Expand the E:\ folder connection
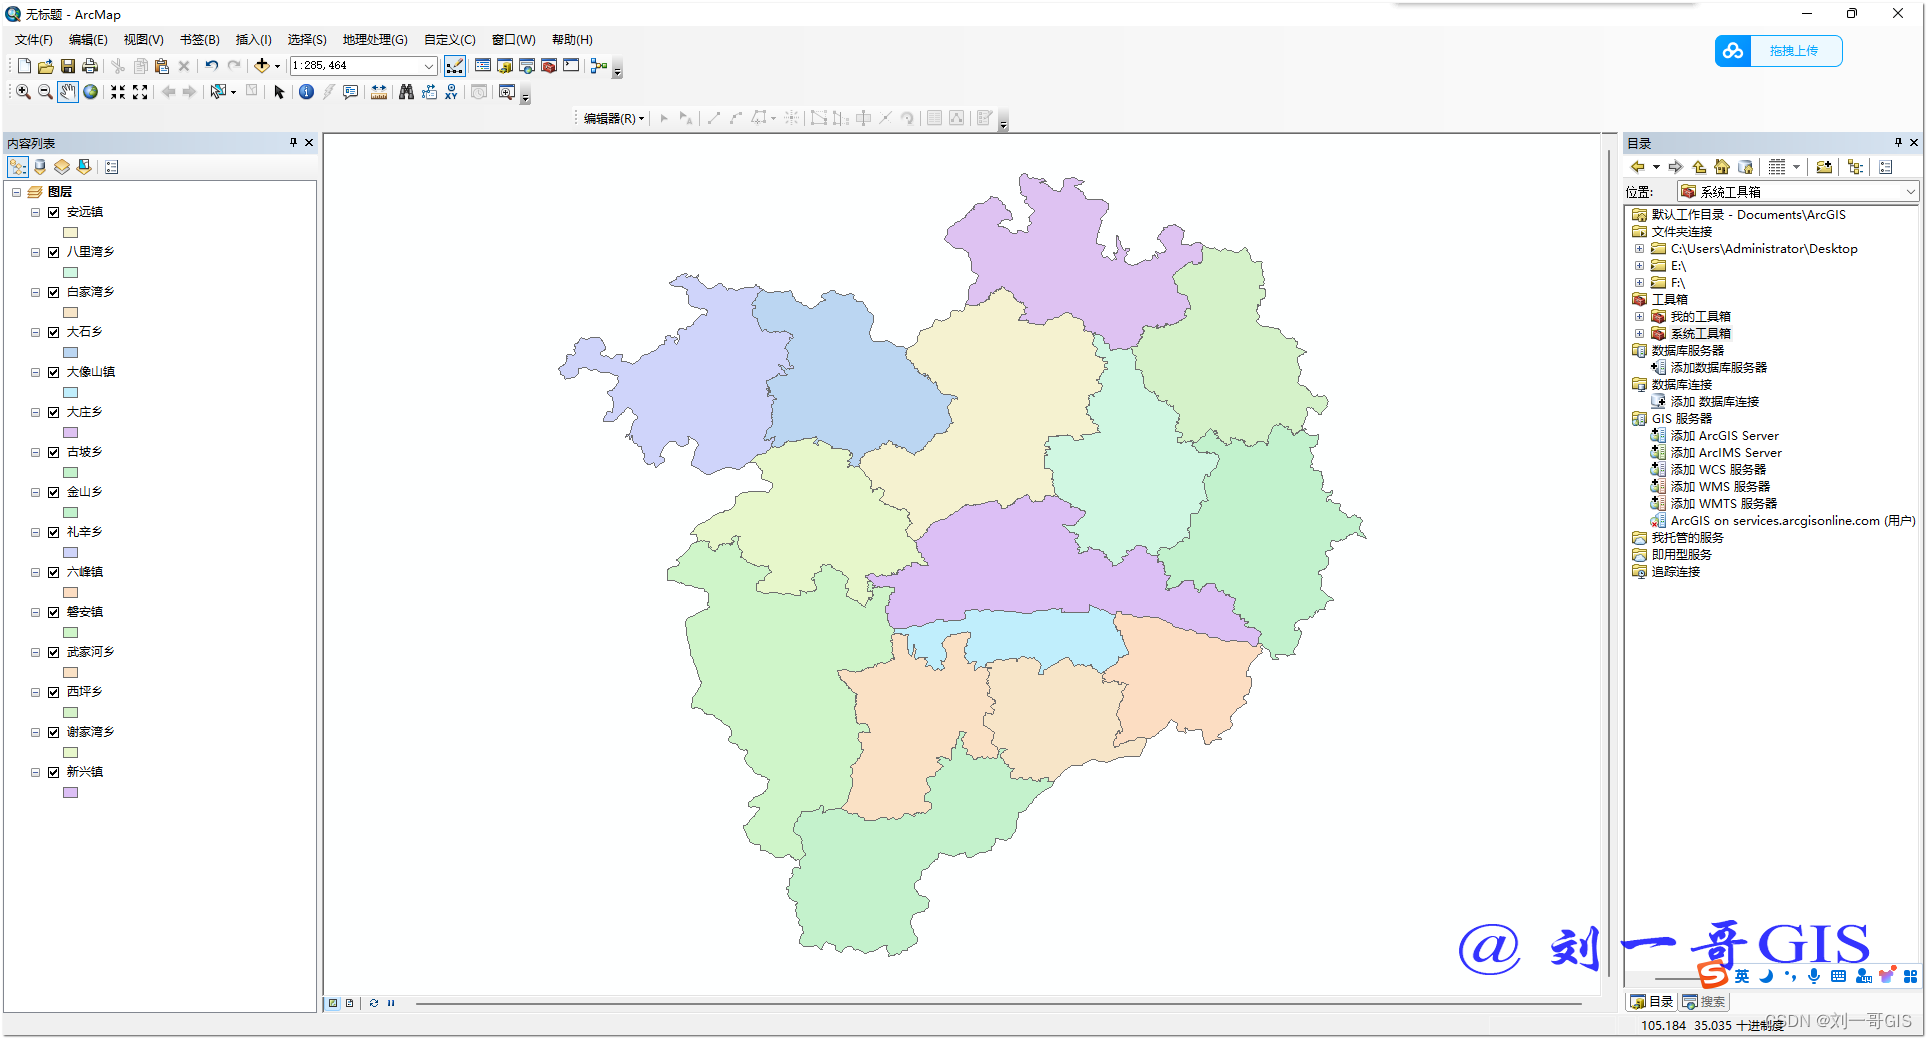This screenshot has width=1927, height=1039. click(1639, 266)
